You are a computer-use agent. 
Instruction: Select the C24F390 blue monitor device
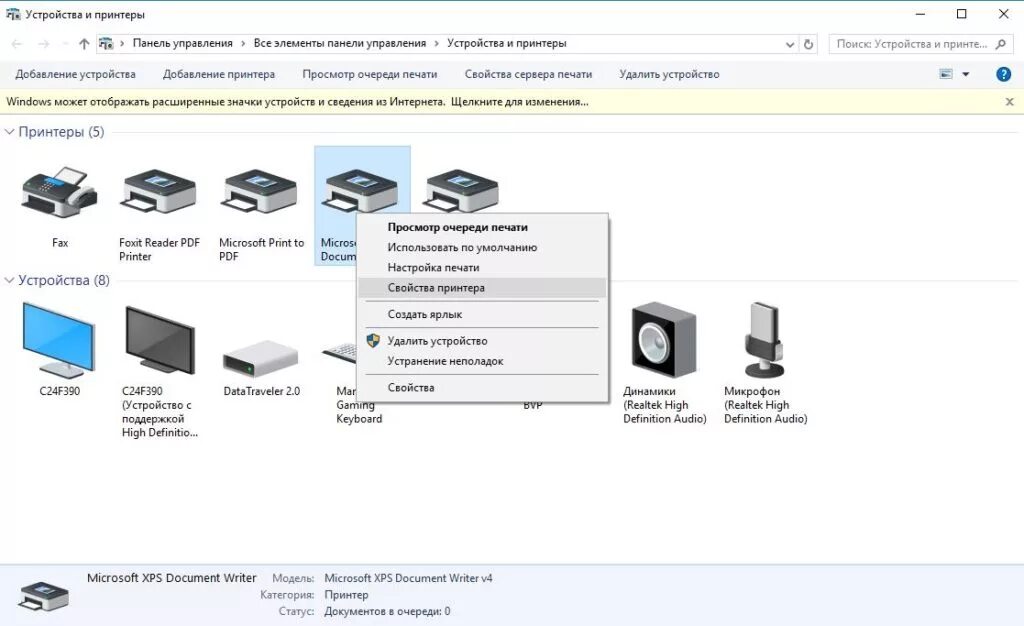pyautogui.click(x=58, y=339)
